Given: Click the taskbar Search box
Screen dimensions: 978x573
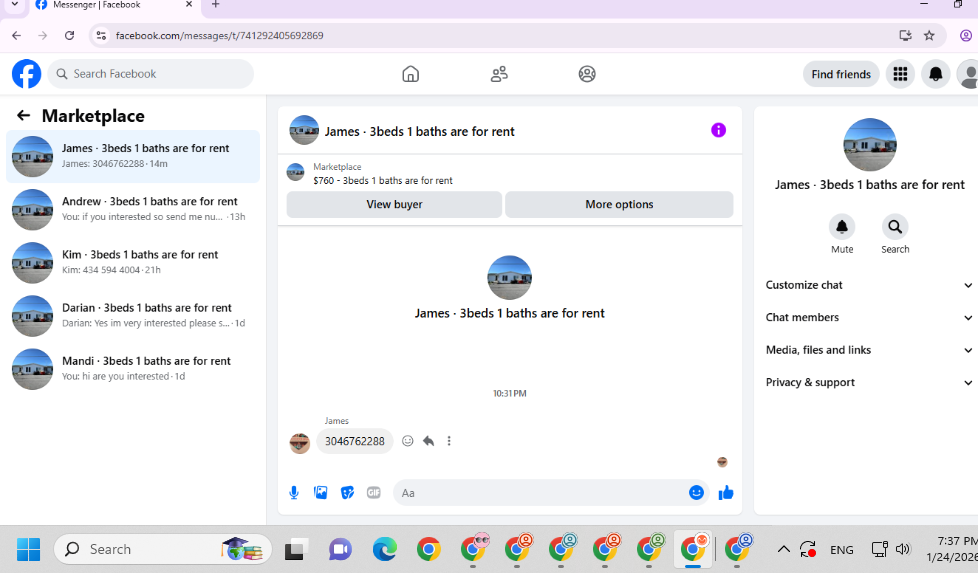Looking at the screenshot, I should (x=163, y=549).
